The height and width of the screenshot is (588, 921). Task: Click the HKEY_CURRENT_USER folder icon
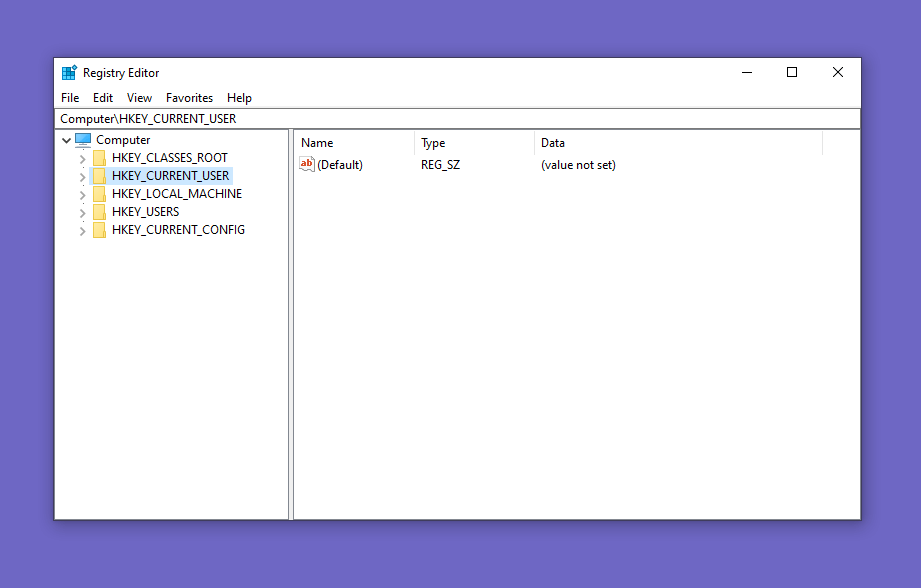tap(99, 176)
